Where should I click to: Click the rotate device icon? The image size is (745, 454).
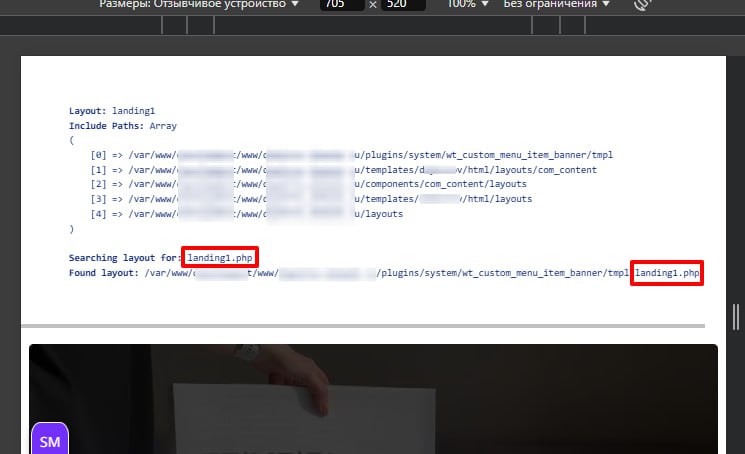point(642,4)
